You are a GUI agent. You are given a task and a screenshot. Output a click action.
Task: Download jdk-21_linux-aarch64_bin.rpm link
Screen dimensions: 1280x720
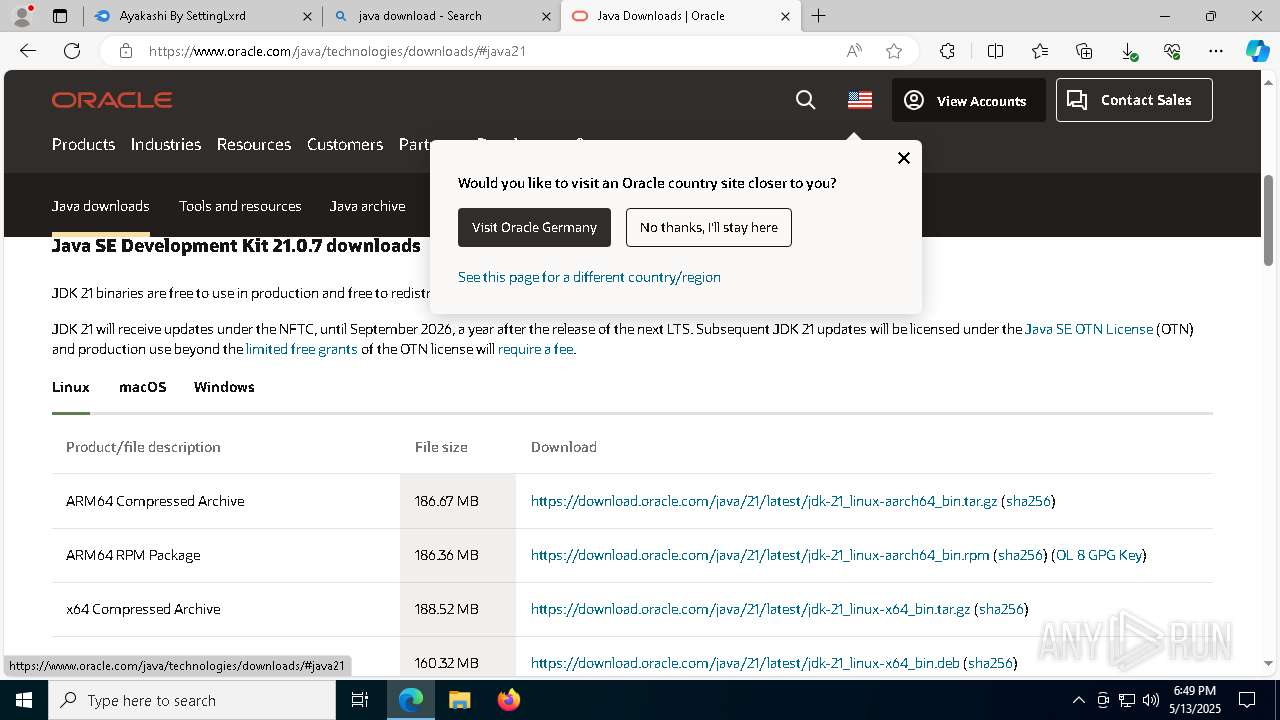[760, 555]
